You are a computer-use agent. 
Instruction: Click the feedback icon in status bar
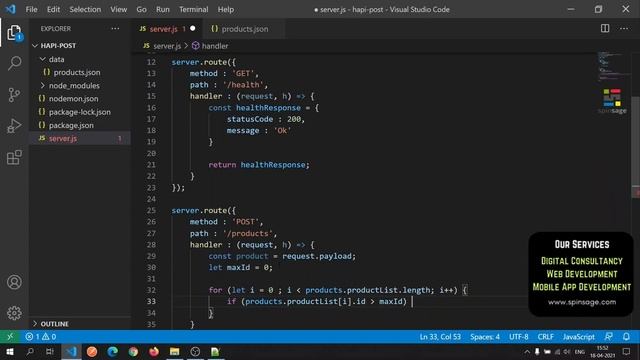click(609, 337)
